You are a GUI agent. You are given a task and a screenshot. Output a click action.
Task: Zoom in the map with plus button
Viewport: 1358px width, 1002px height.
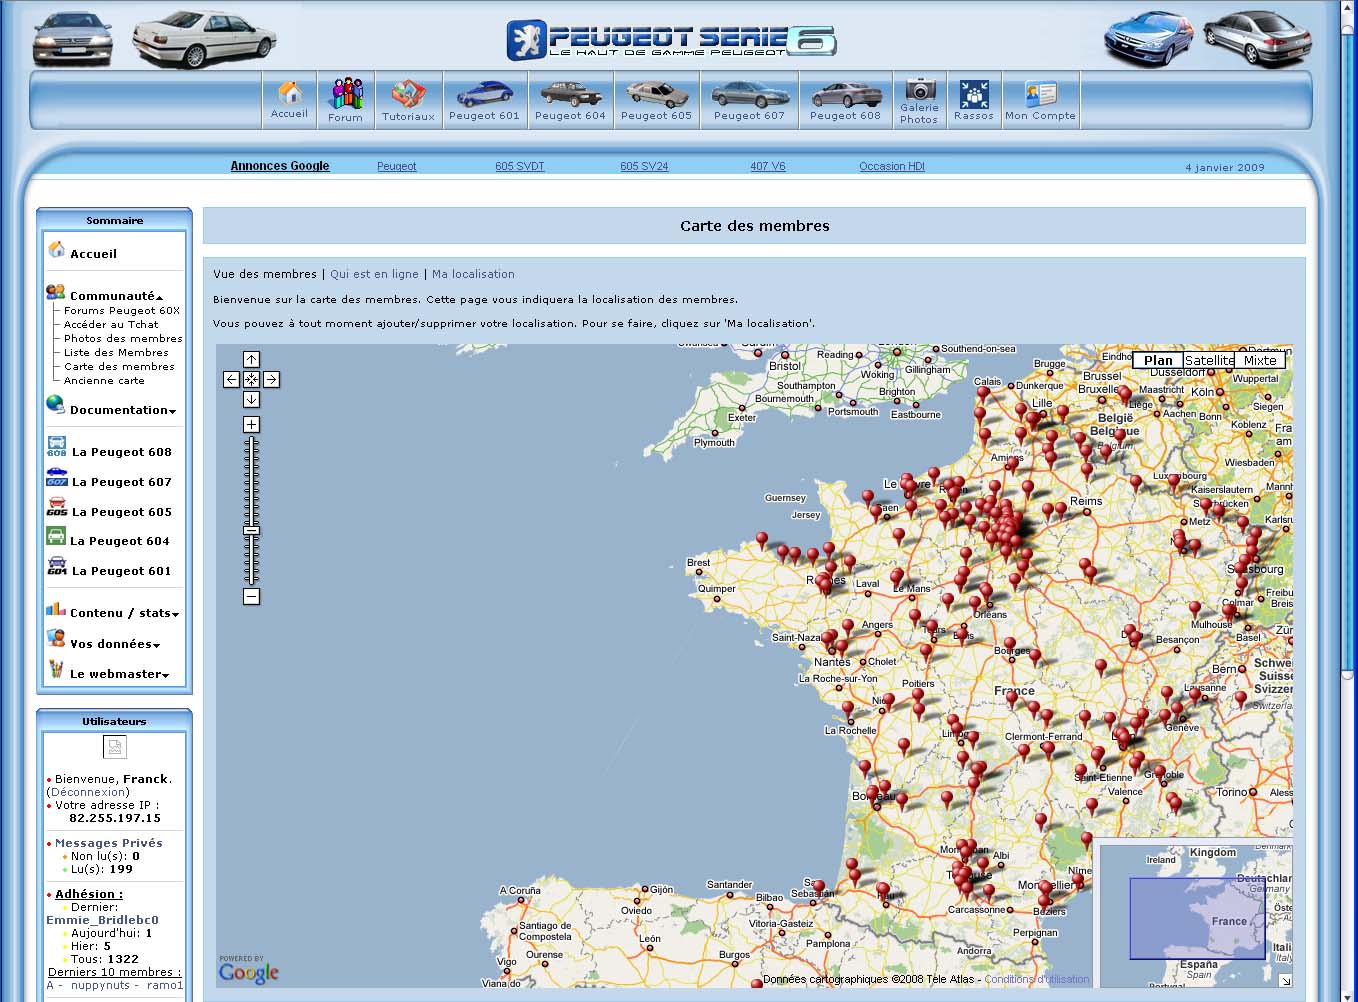click(x=251, y=424)
